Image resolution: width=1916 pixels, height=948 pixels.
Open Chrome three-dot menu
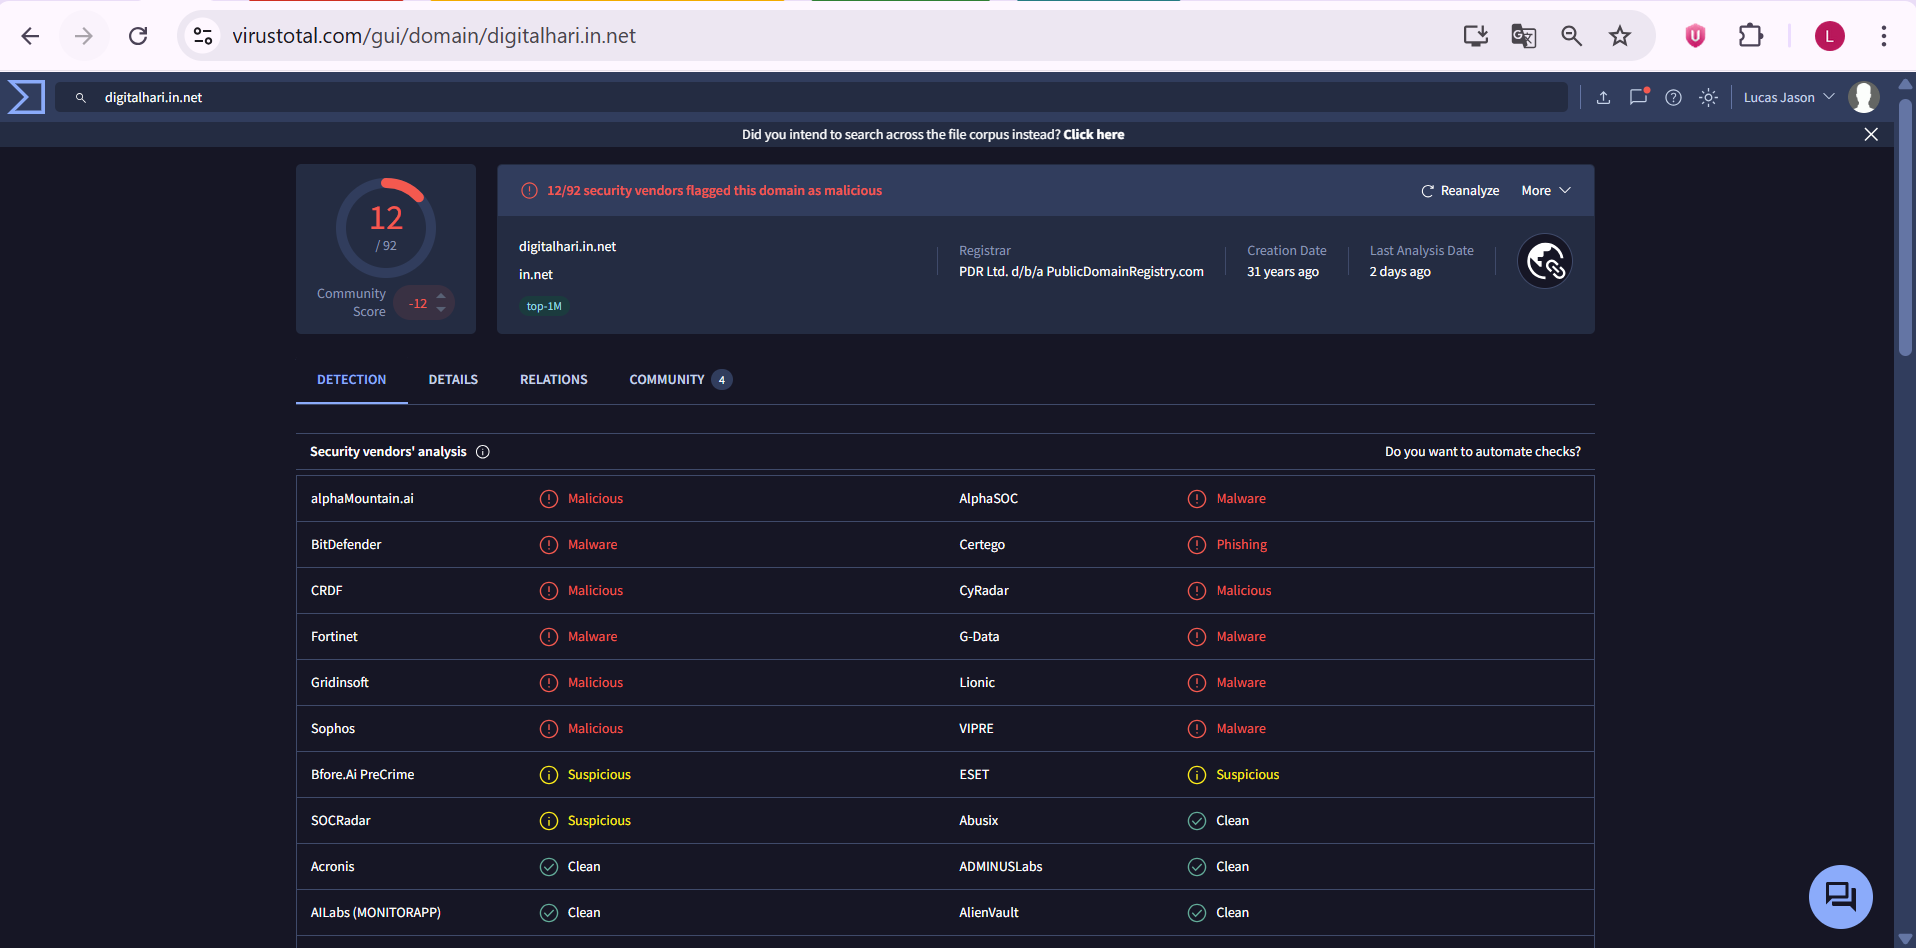click(x=1883, y=36)
